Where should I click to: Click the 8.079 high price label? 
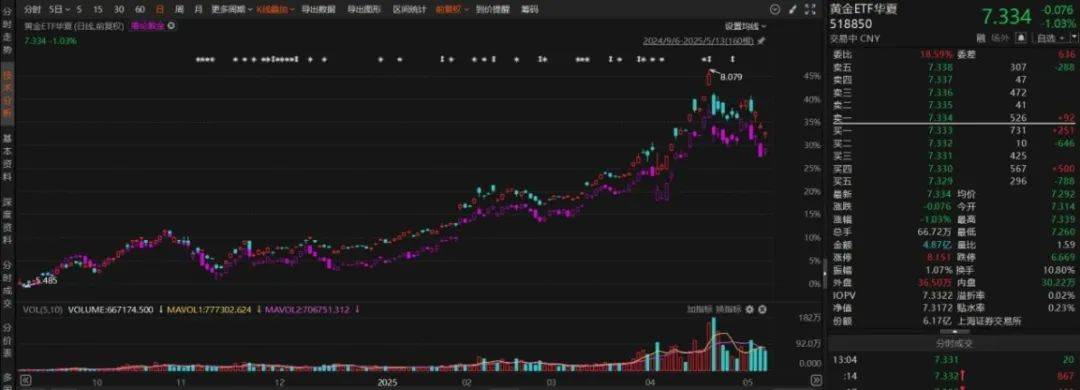pos(731,76)
